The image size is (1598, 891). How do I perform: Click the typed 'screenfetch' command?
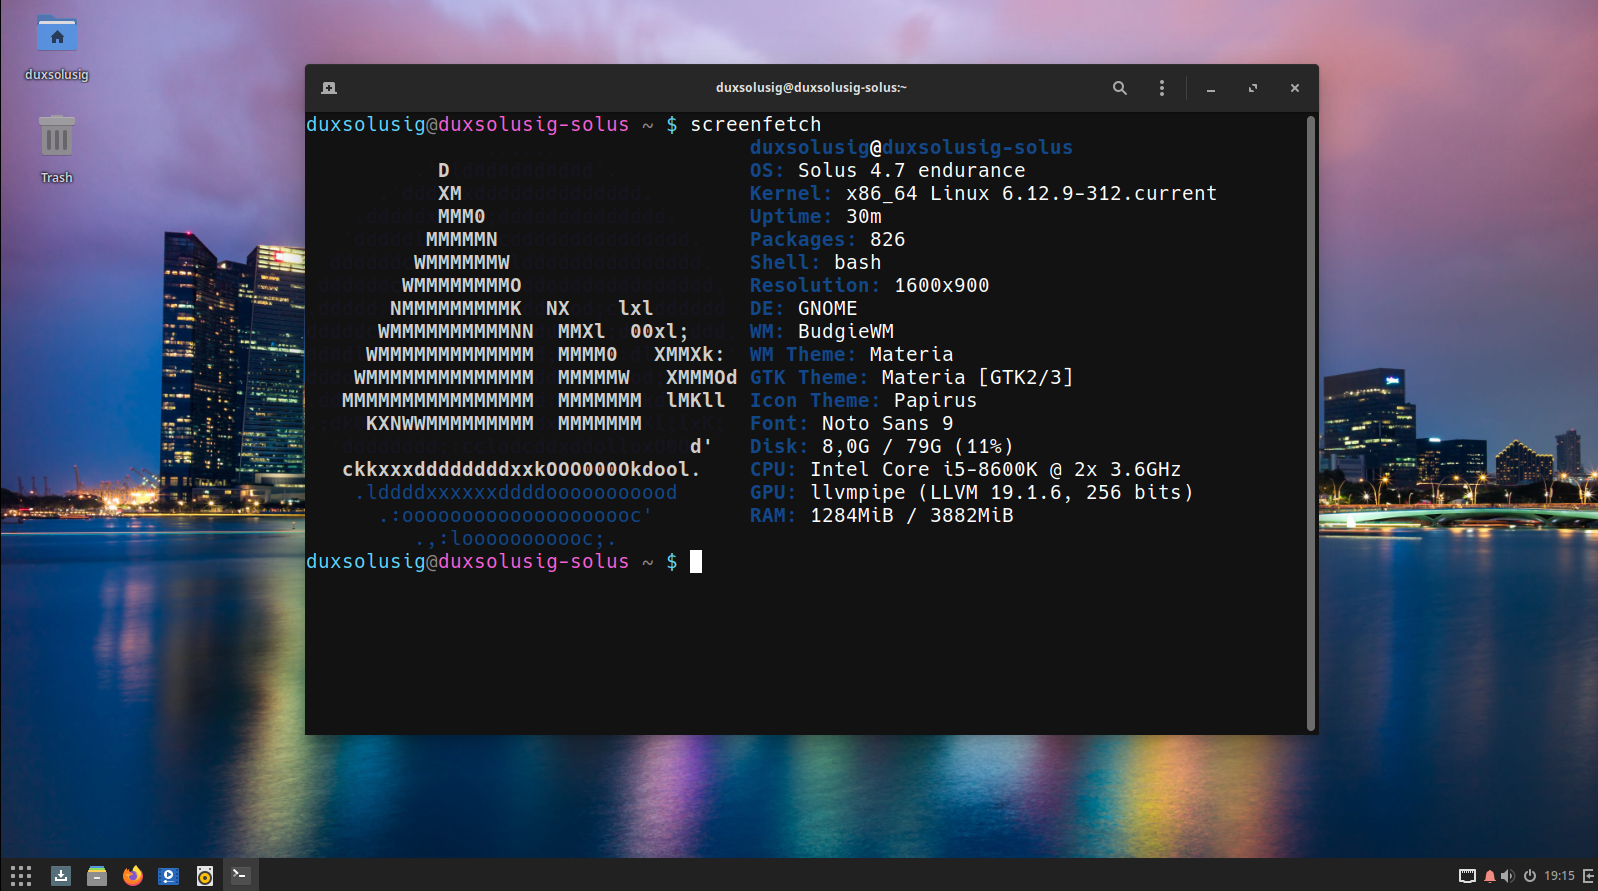point(756,124)
